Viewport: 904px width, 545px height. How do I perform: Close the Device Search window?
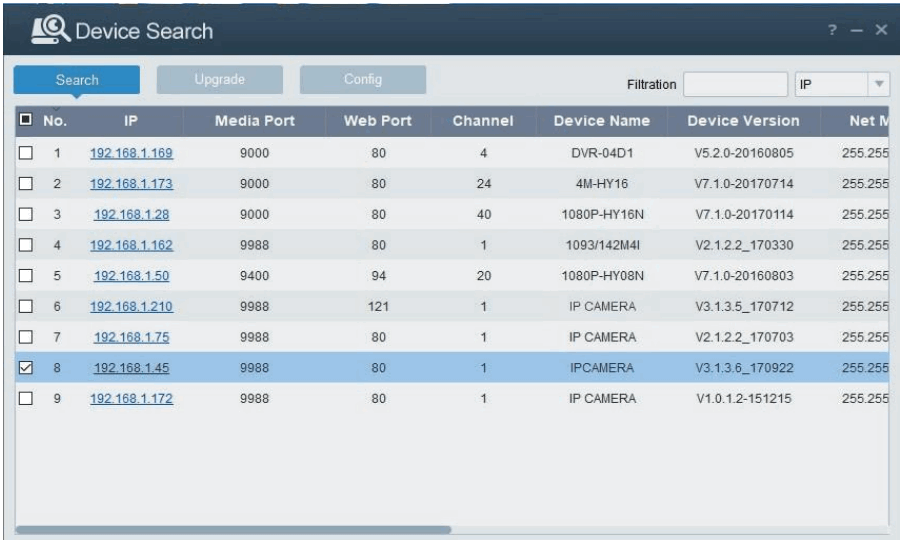click(x=881, y=30)
